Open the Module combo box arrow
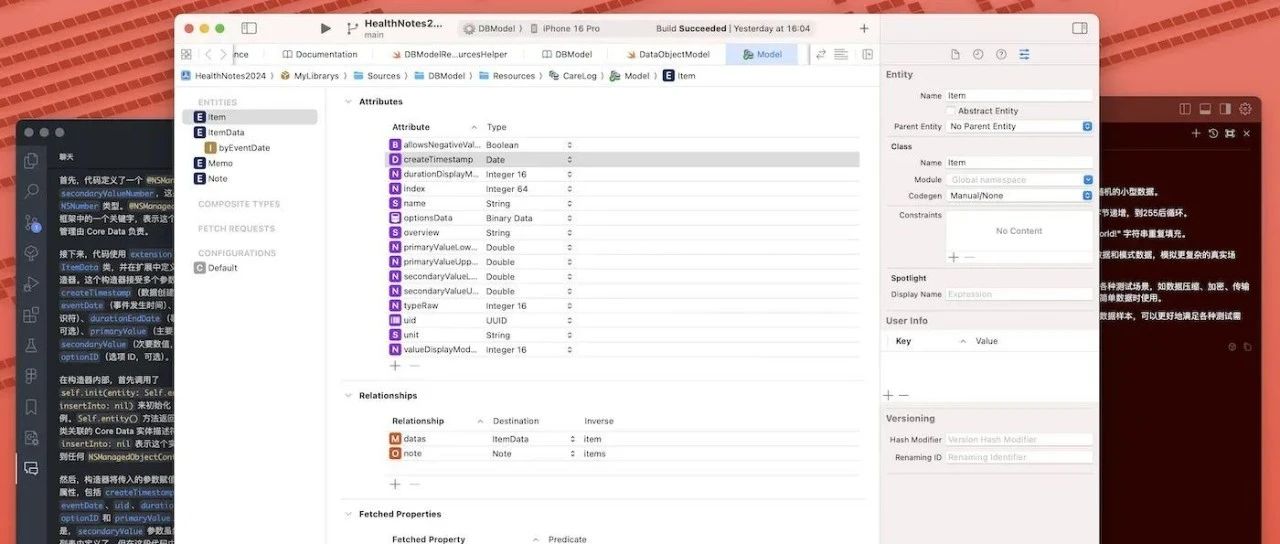Viewport: 1280px width, 544px height. pos(1088,180)
